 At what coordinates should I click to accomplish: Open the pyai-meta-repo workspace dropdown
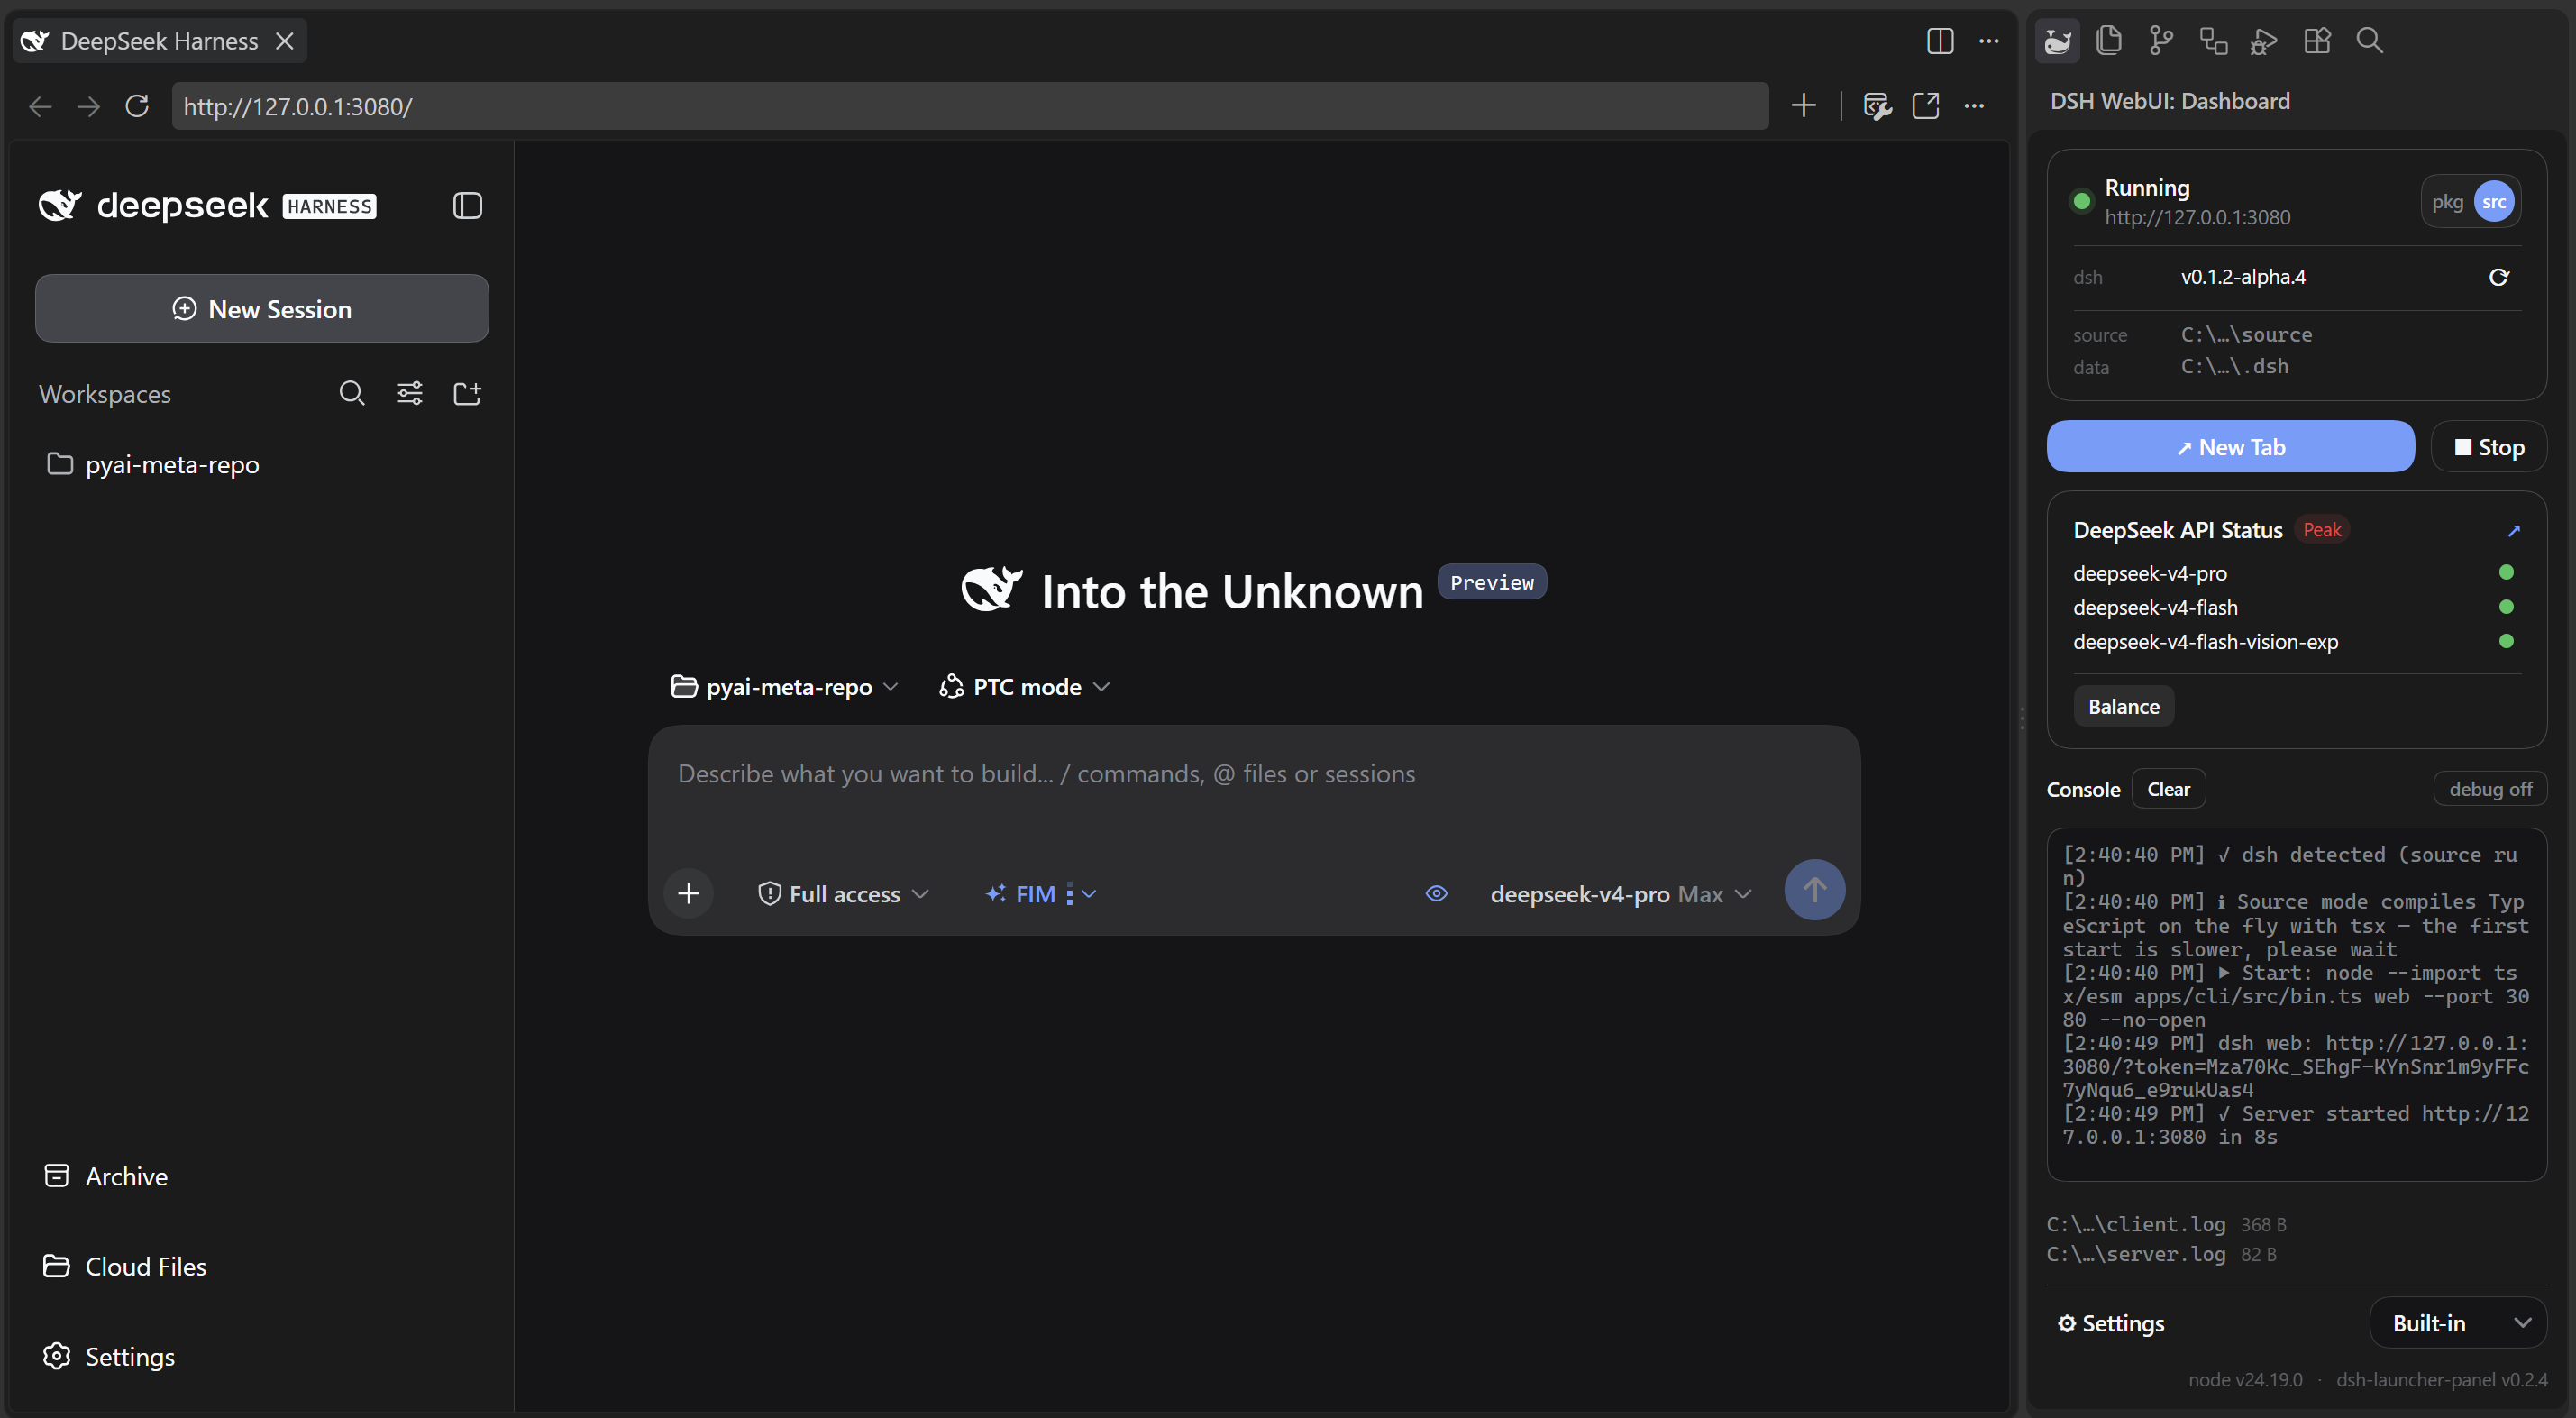[x=785, y=687]
